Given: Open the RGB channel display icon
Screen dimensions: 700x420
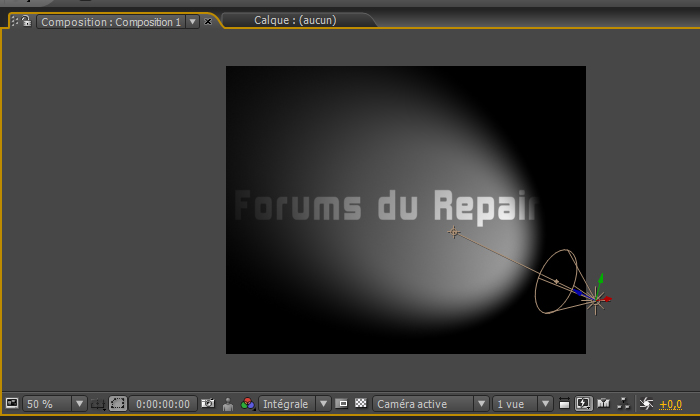Looking at the screenshot, I should point(247,404).
